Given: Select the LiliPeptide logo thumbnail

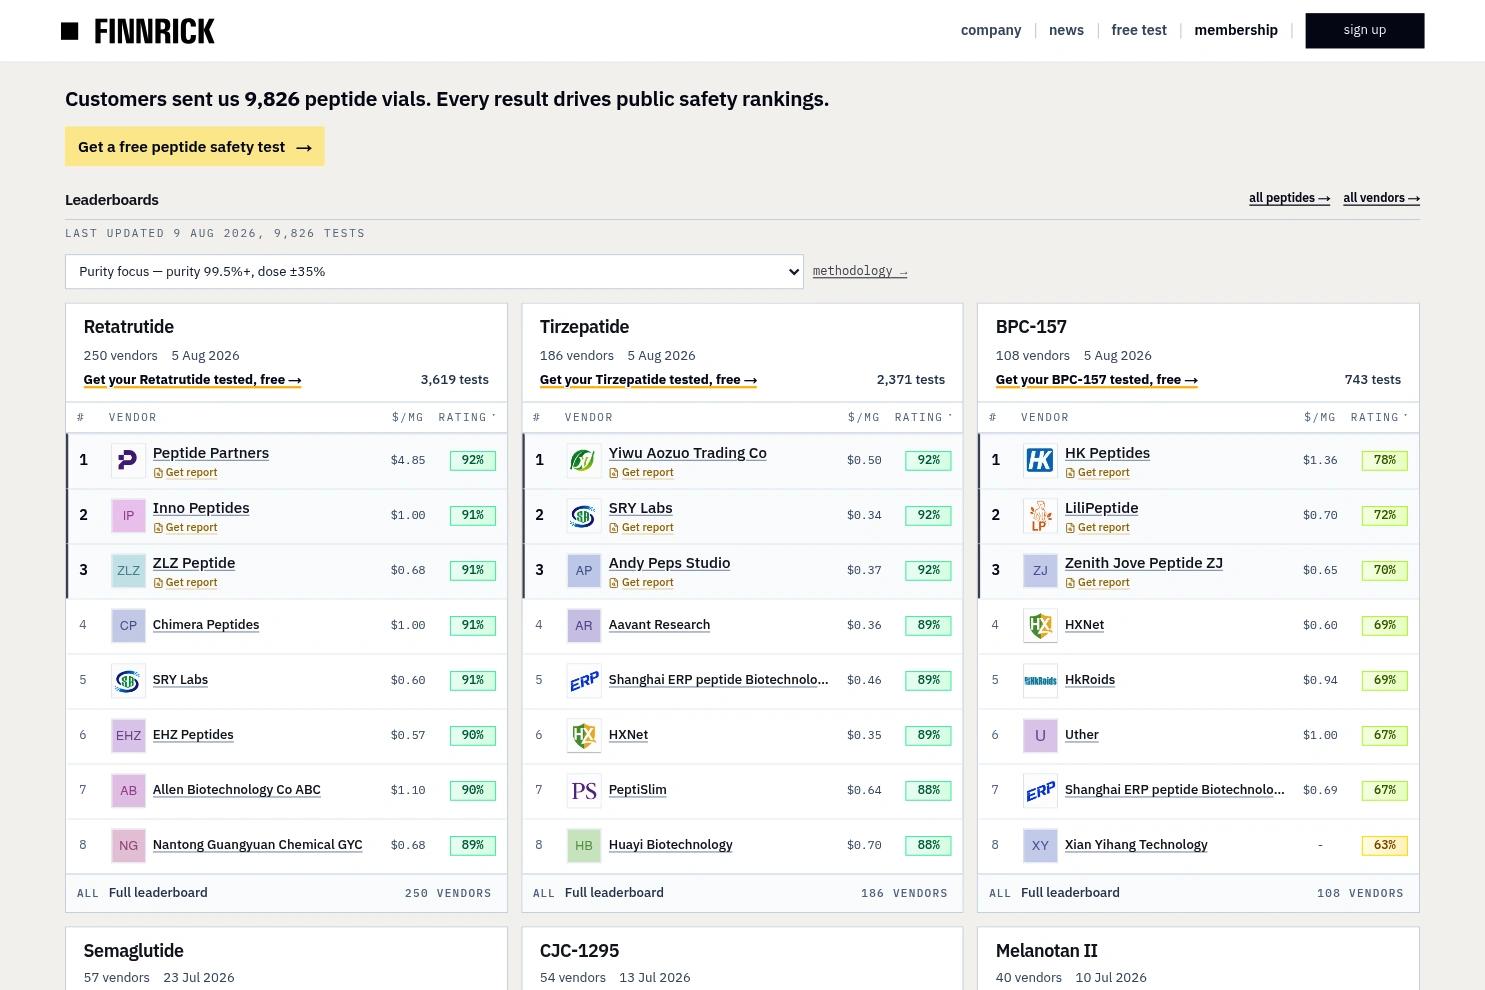Looking at the screenshot, I should click(x=1040, y=515).
